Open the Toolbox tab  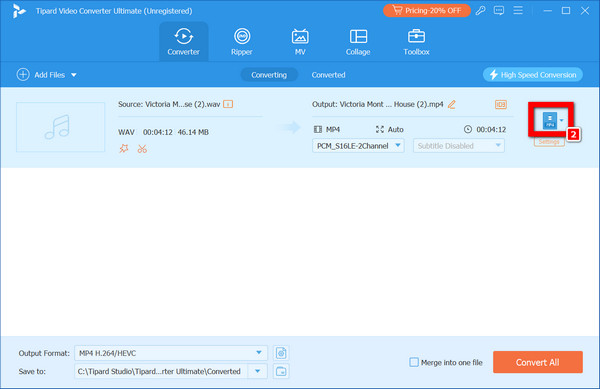tap(416, 41)
